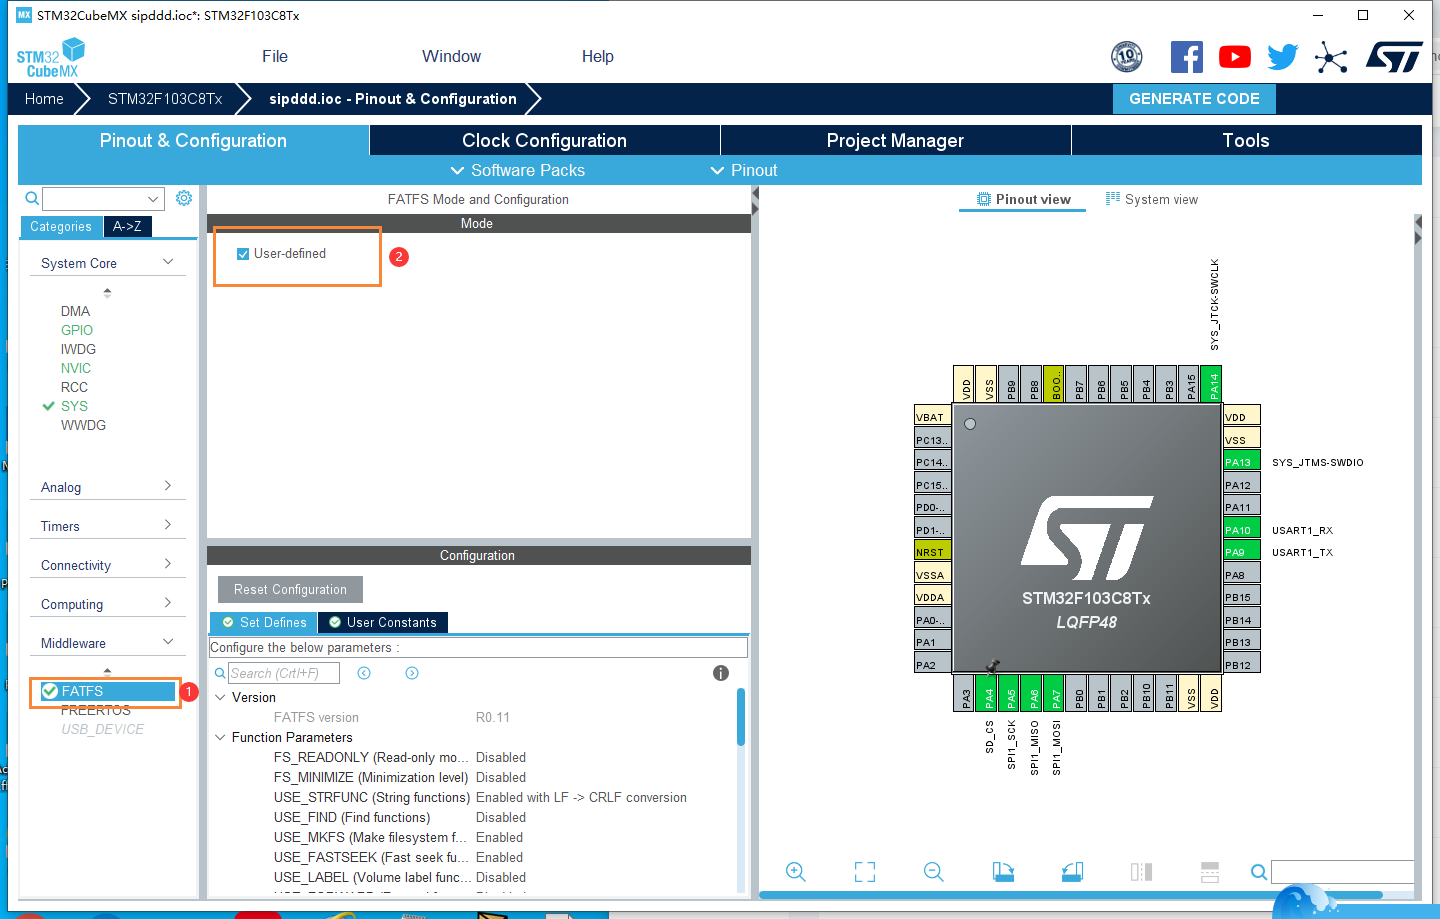Open the Window menu
The image size is (1440, 919).
(x=451, y=56)
